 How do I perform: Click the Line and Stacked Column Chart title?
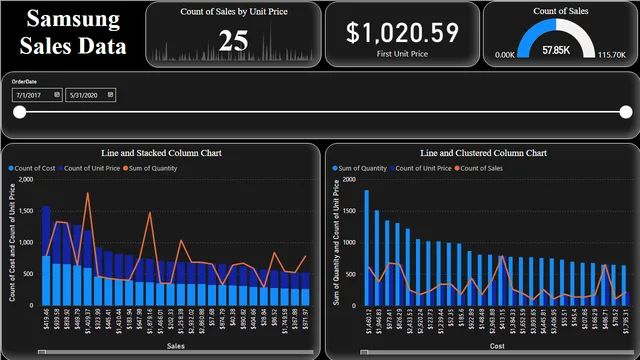tap(161, 153)
